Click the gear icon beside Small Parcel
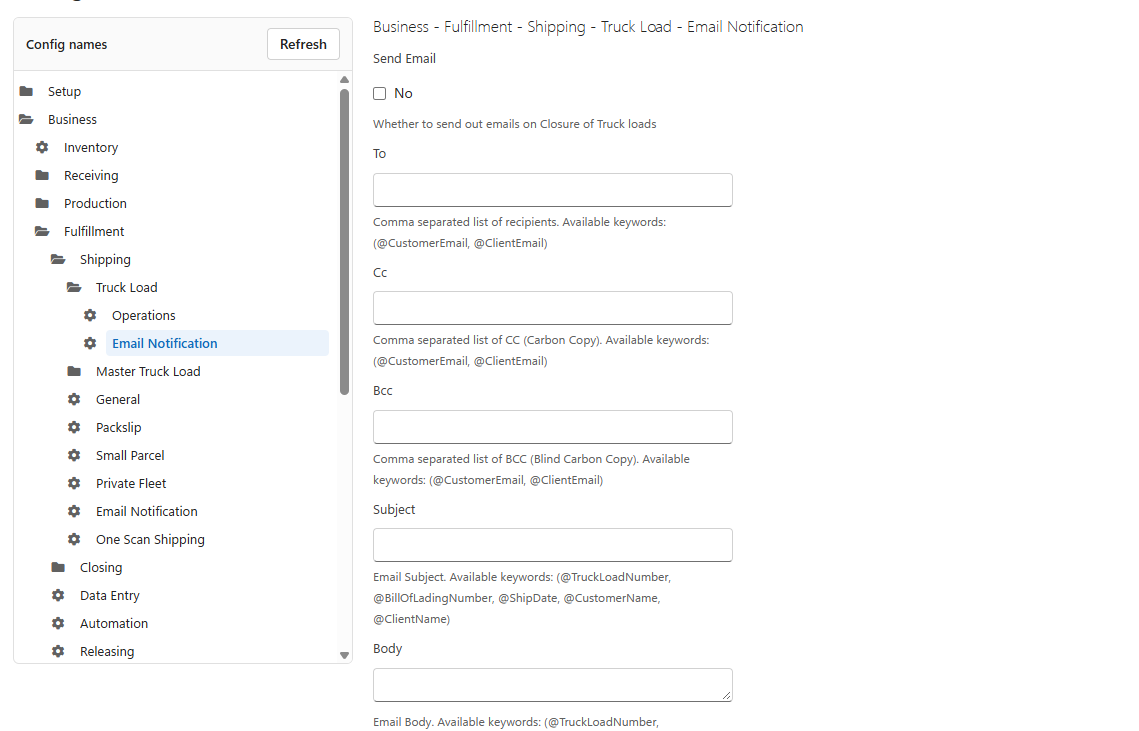This screenshot has width=1139, height=731. (74, 455)
